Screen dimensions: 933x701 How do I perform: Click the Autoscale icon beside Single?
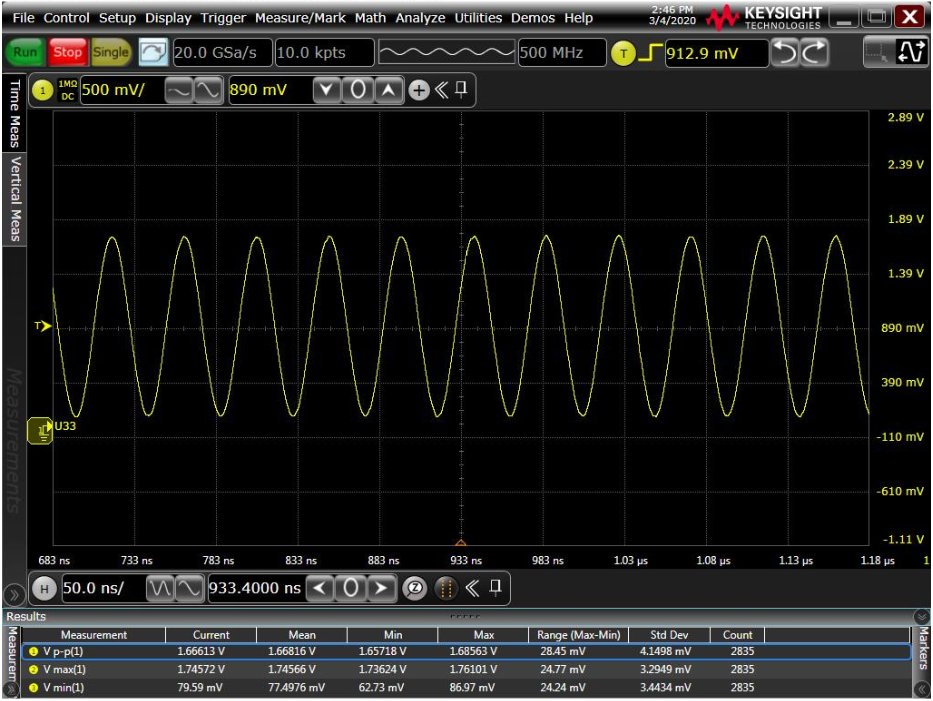[x=153, y=52]
